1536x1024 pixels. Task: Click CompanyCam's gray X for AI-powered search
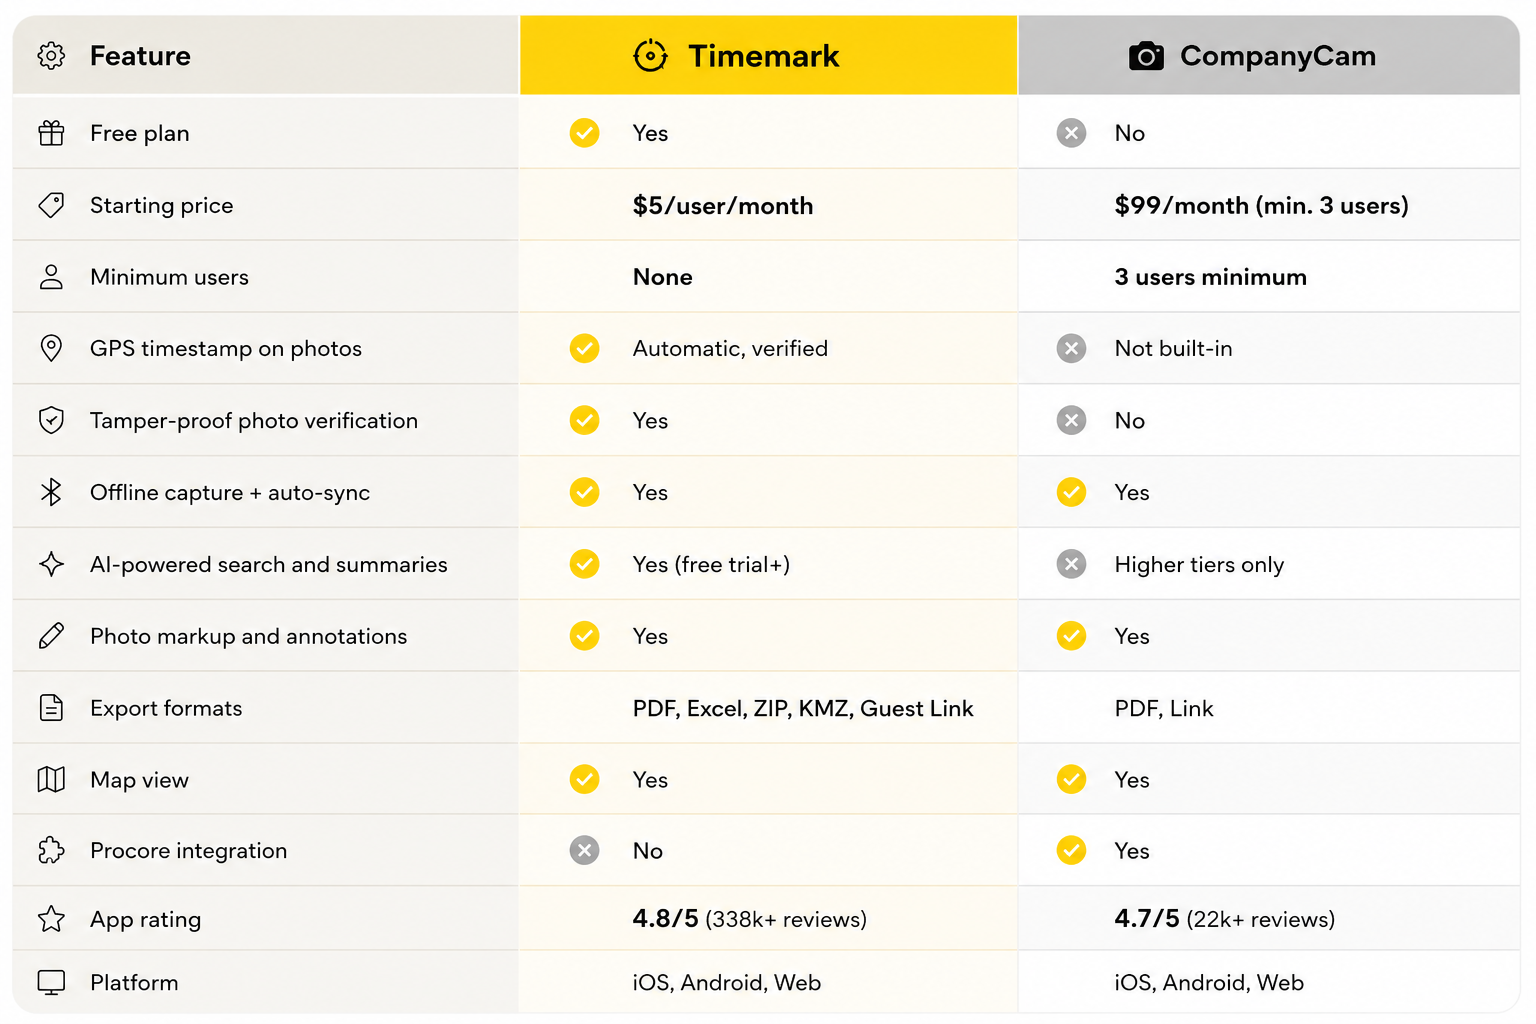click(1071, 564)
